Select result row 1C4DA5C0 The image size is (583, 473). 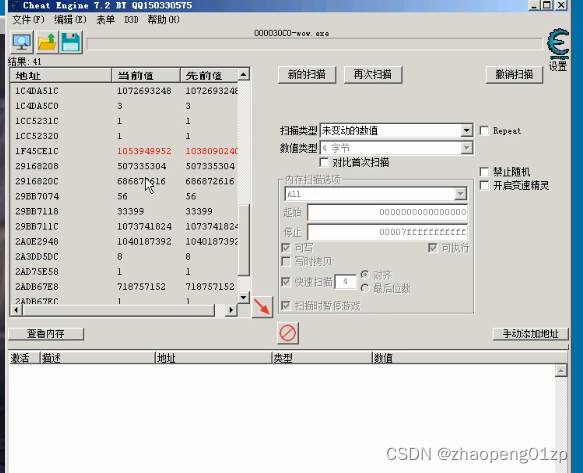(124, 106)
